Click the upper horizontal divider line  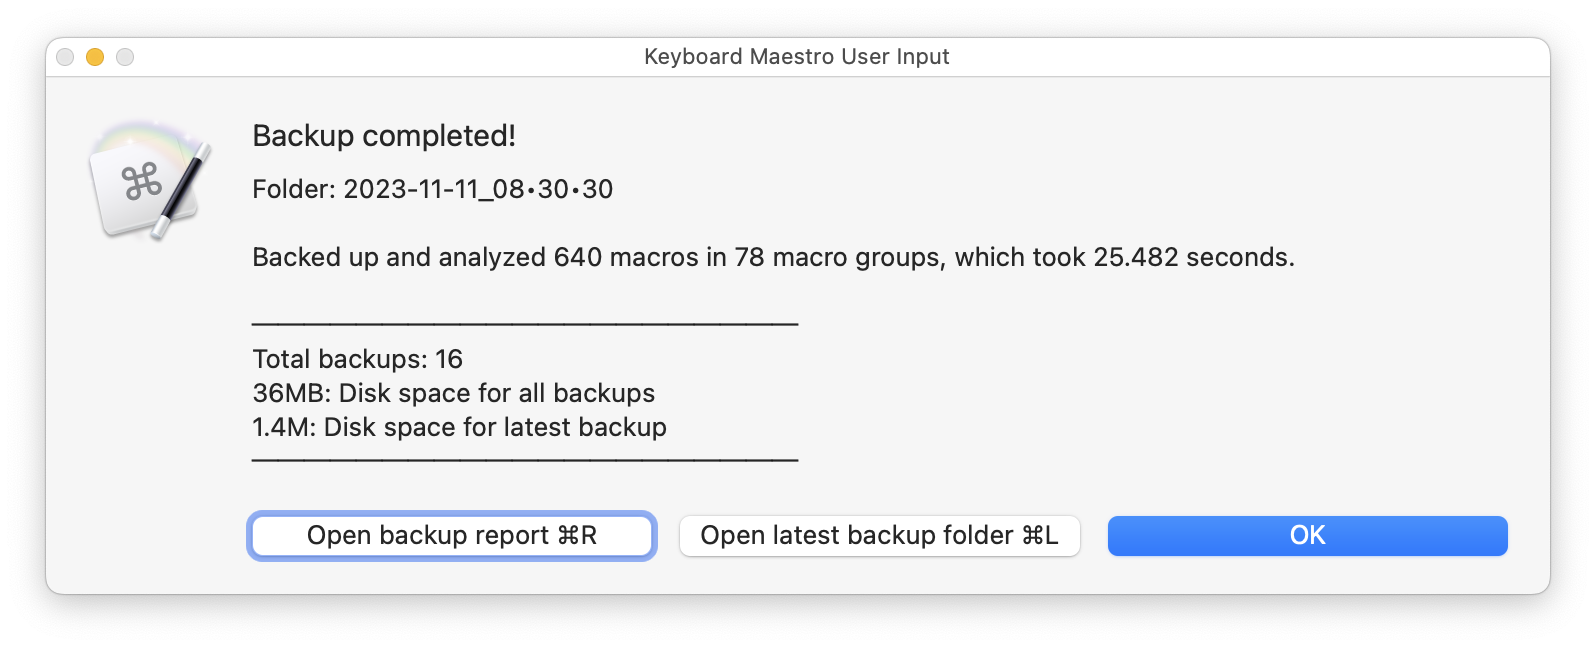click(x=524, y=323)
